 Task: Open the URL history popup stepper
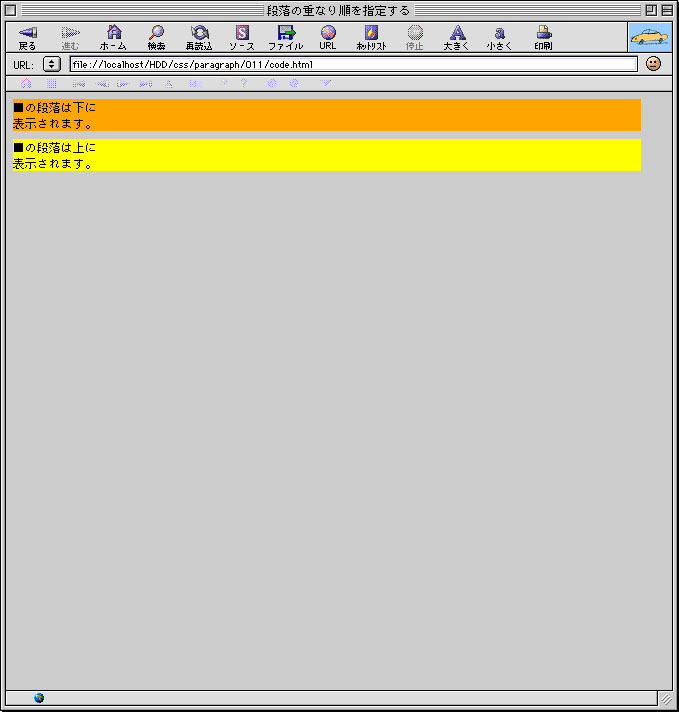coord(52,64)
